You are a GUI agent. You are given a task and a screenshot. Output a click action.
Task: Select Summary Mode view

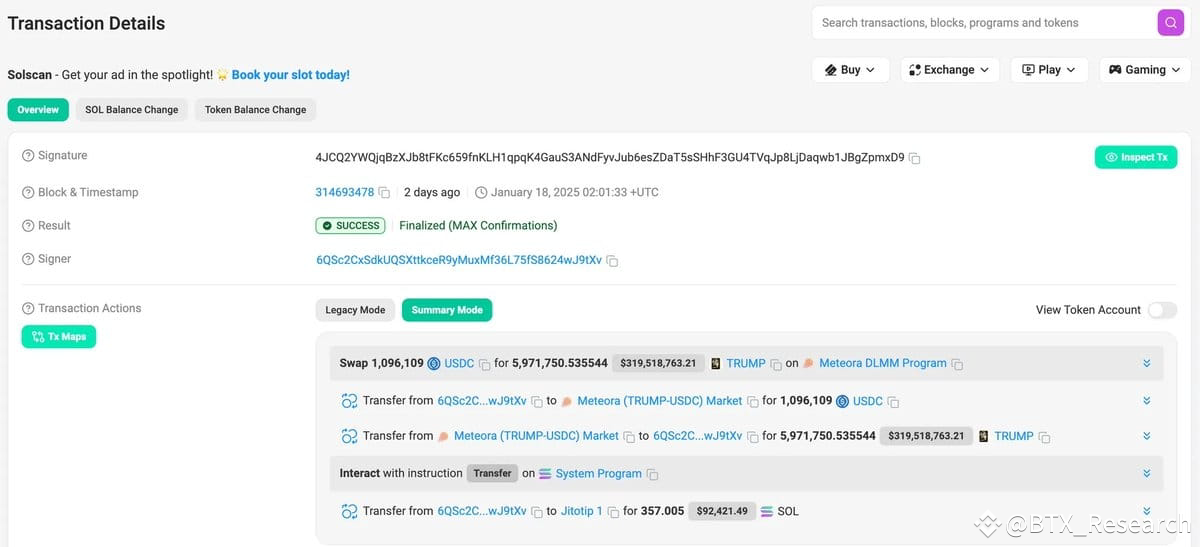tap(447, 310)
